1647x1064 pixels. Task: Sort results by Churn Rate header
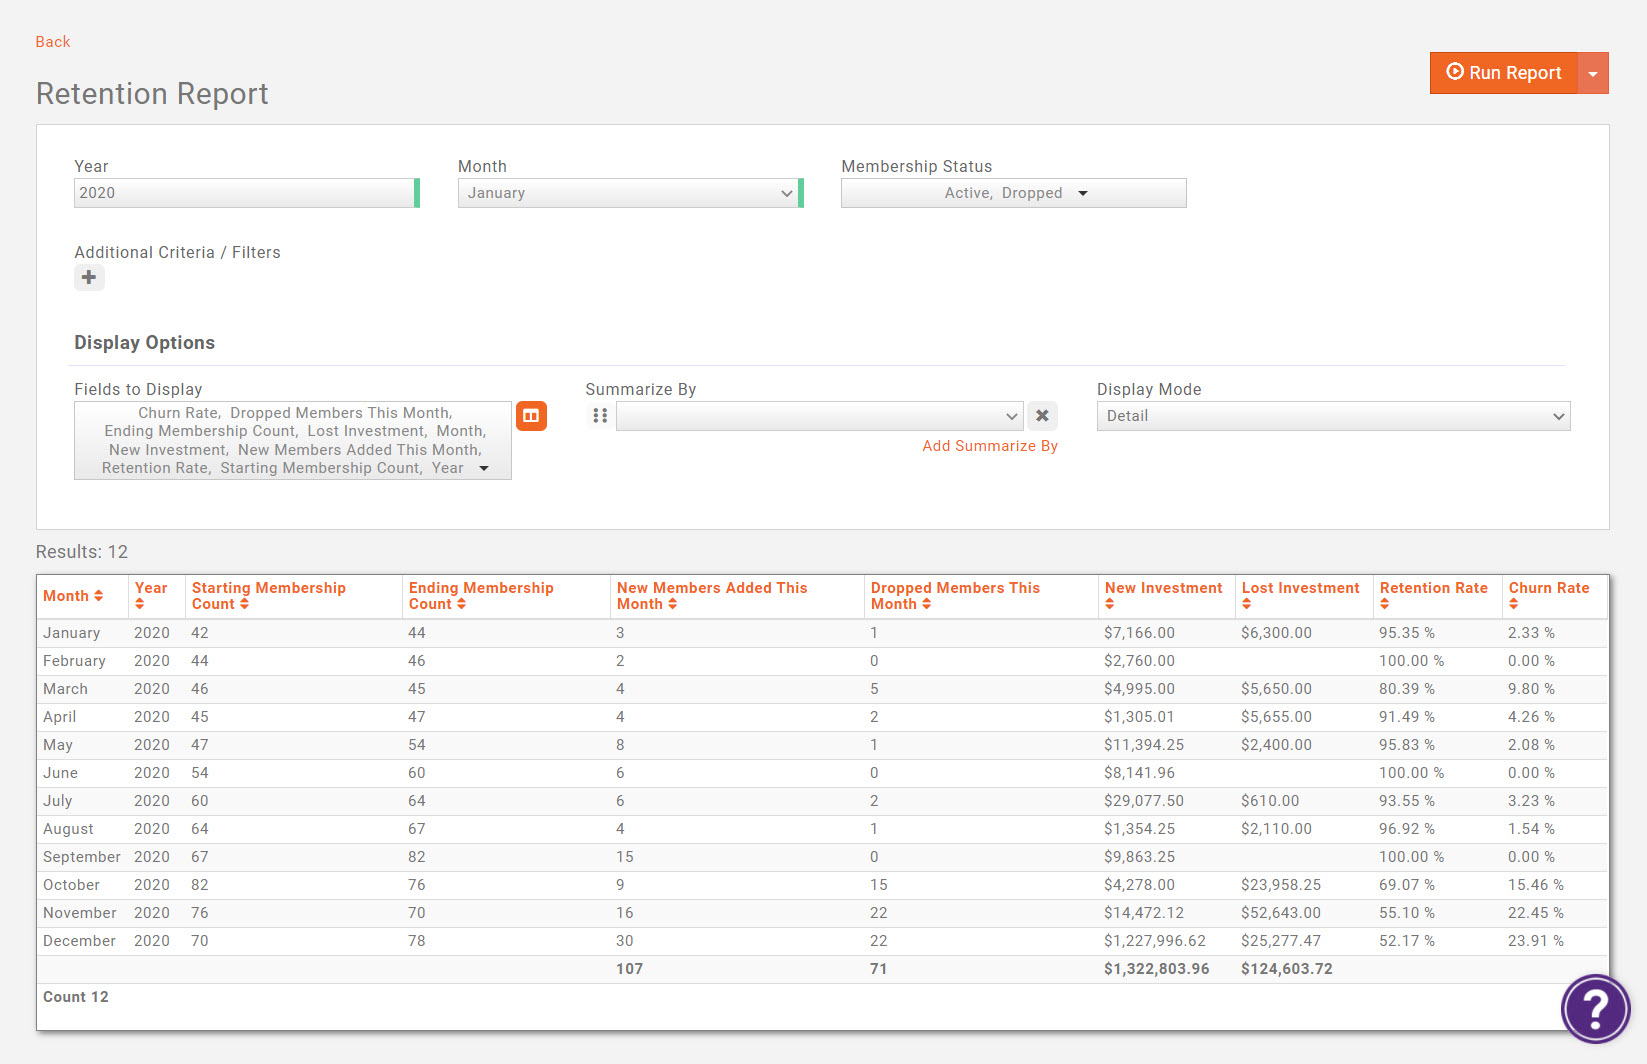(x=1513, y=604)
